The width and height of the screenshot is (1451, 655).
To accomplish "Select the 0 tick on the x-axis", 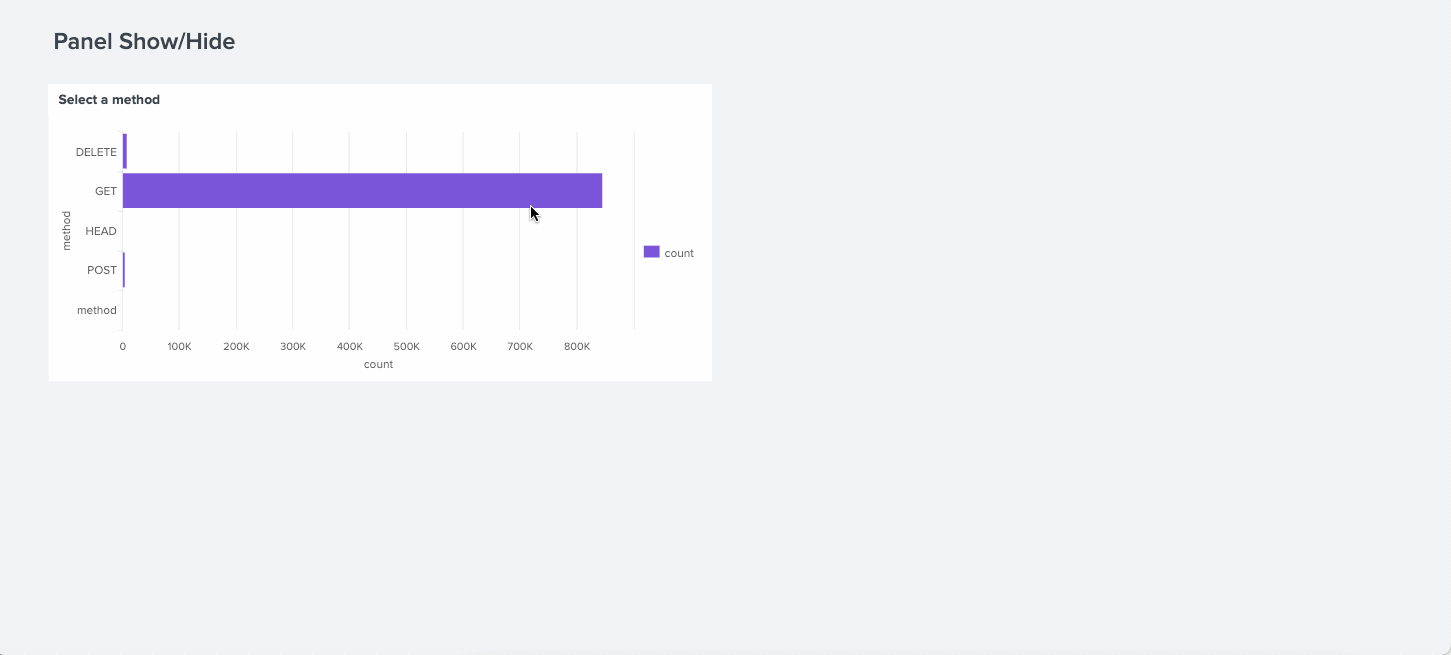I will click(122, 346).
